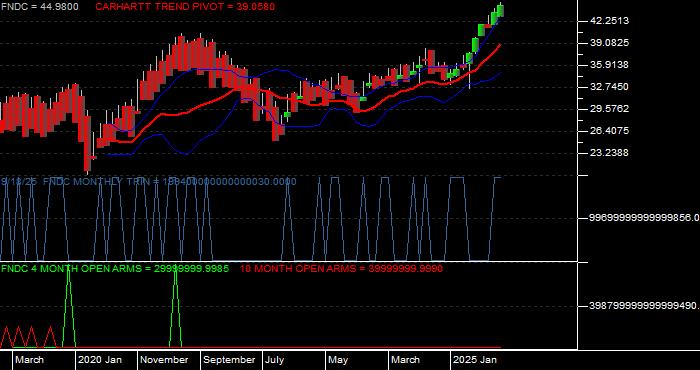This screenshot has height=370, width=700.
Task: Click the 26.4075 price axis value
Action: point(609,131)
